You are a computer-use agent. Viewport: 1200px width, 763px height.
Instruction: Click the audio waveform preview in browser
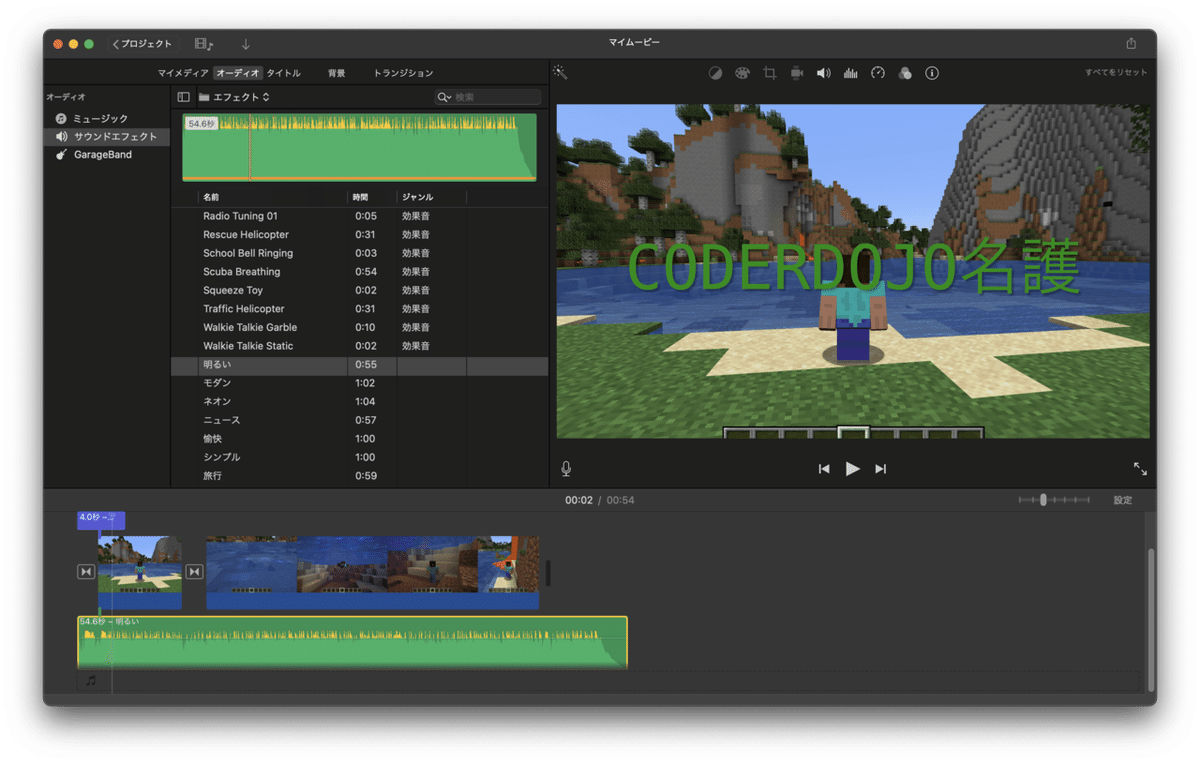coord(359,147)
